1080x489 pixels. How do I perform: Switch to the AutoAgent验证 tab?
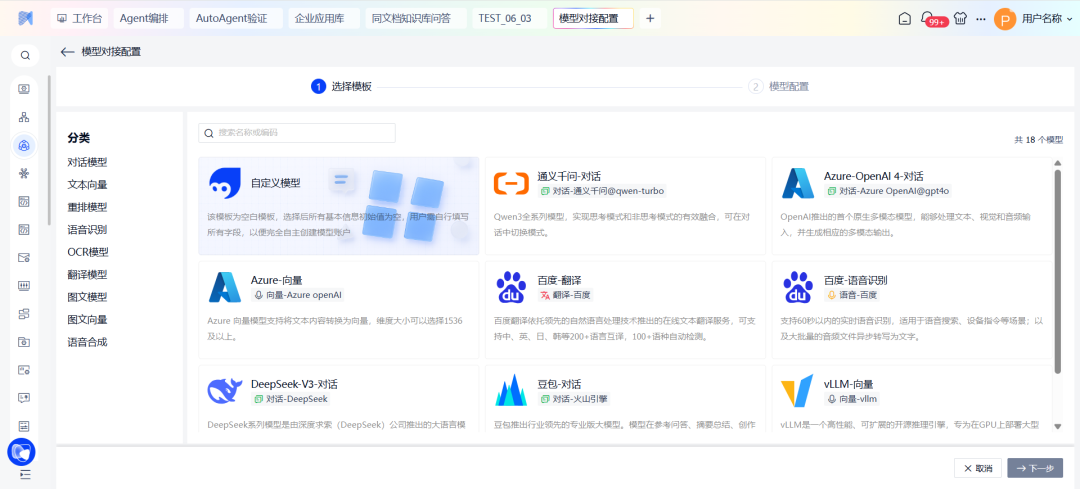232,18
